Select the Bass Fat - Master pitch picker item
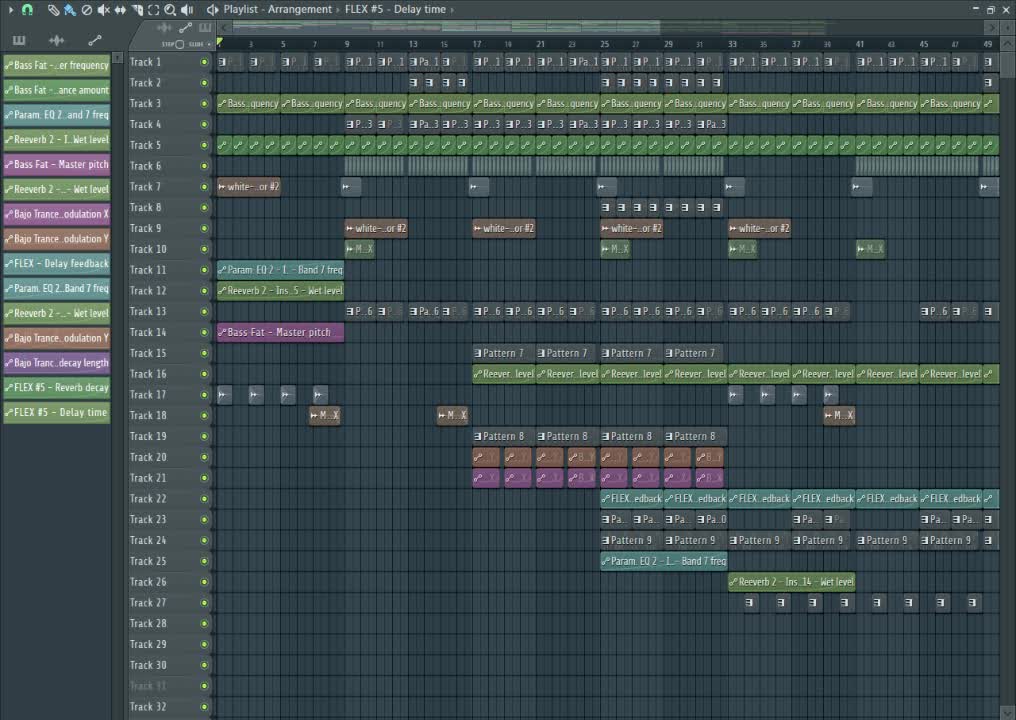 [57, 165]
